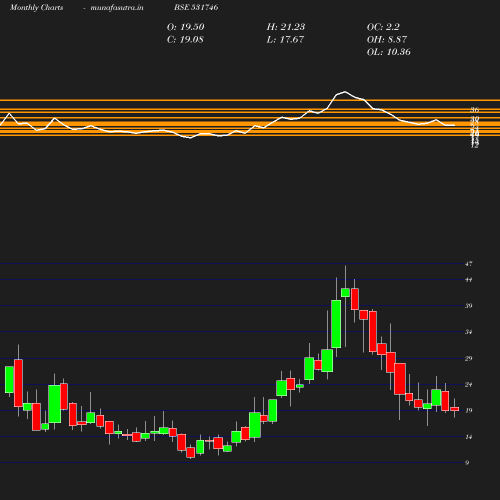Click the last red candle at the chart's end
This screenshot has height=500, width=500.
455,409
